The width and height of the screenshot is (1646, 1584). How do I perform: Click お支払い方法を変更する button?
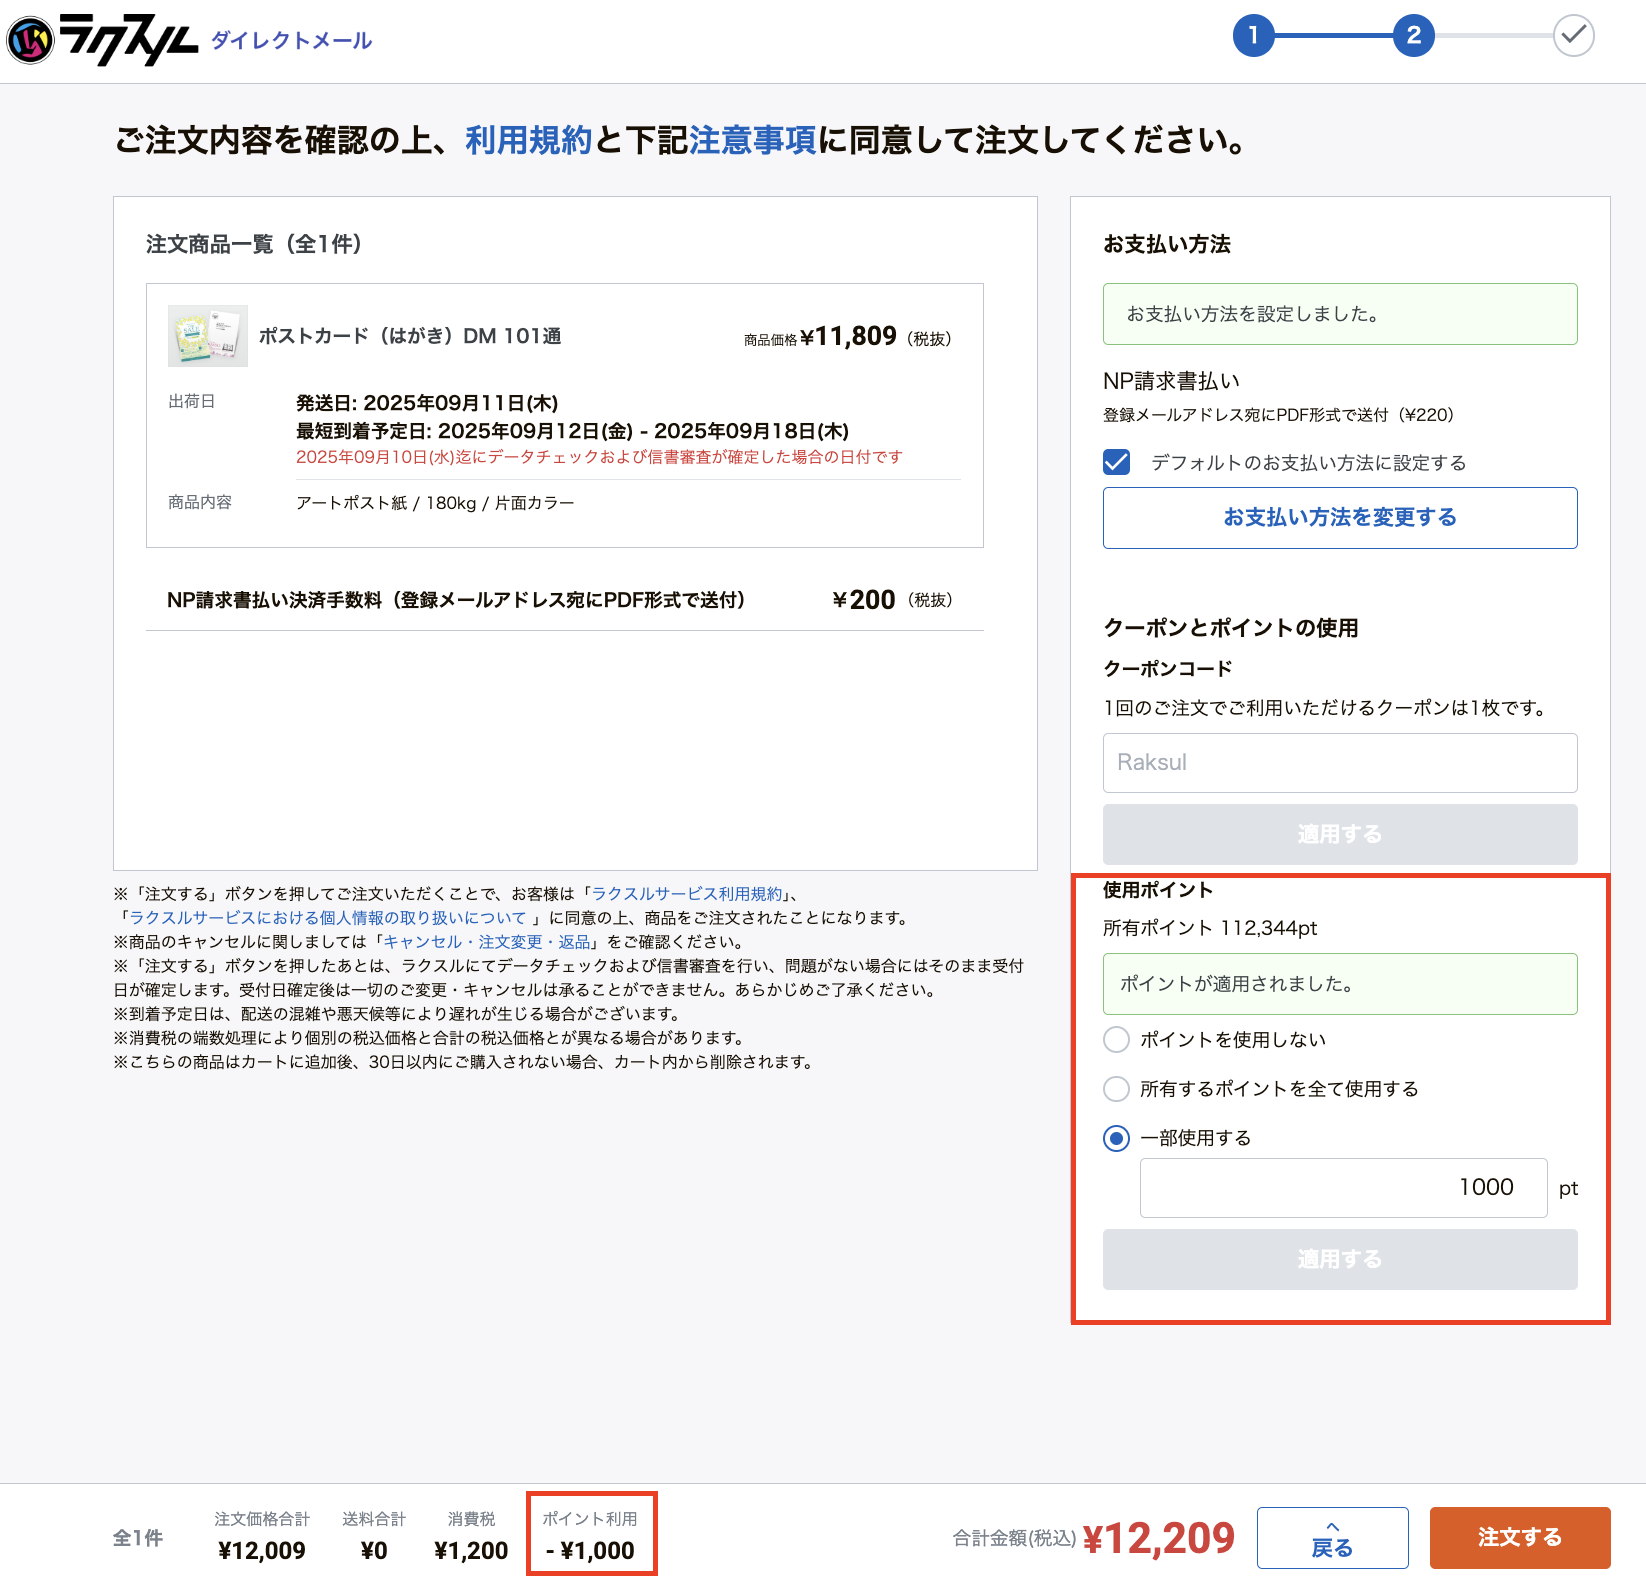1340,518
